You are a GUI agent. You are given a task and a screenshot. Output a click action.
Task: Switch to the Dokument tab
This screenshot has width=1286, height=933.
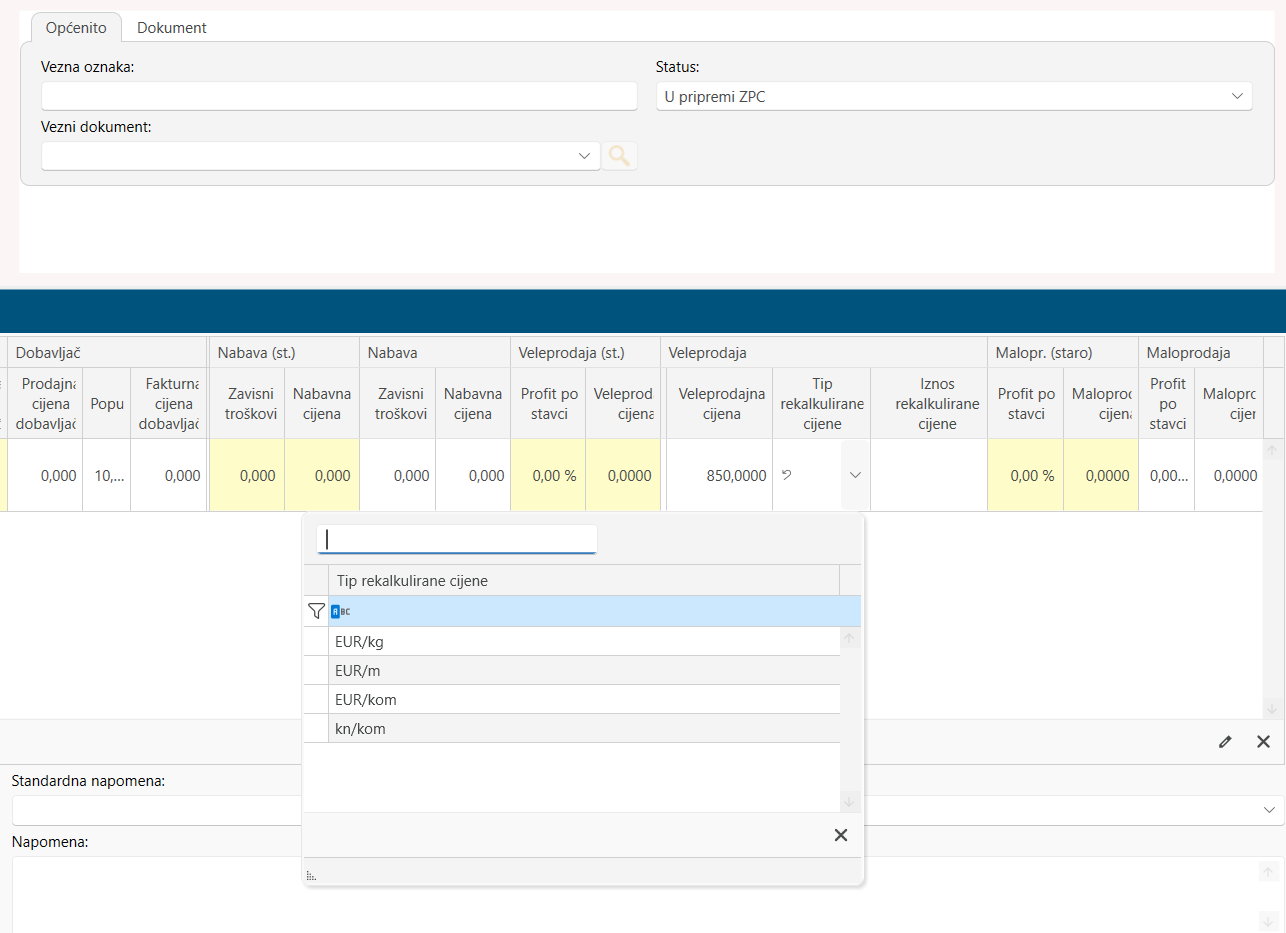(172, 28)
